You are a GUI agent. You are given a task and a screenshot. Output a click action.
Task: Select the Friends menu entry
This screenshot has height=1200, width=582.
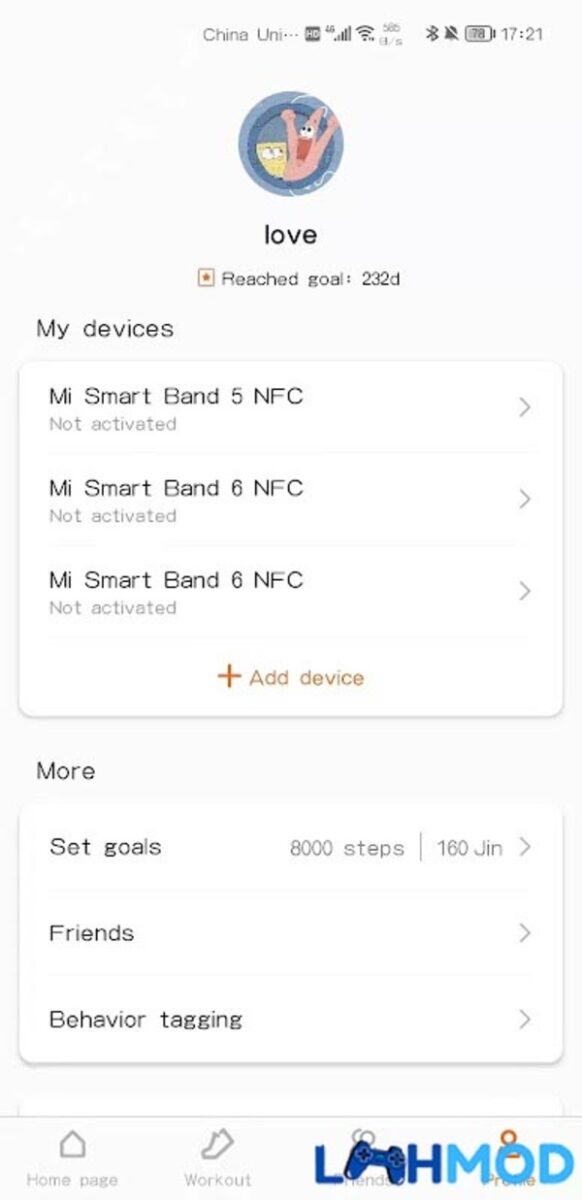(291, 933)
